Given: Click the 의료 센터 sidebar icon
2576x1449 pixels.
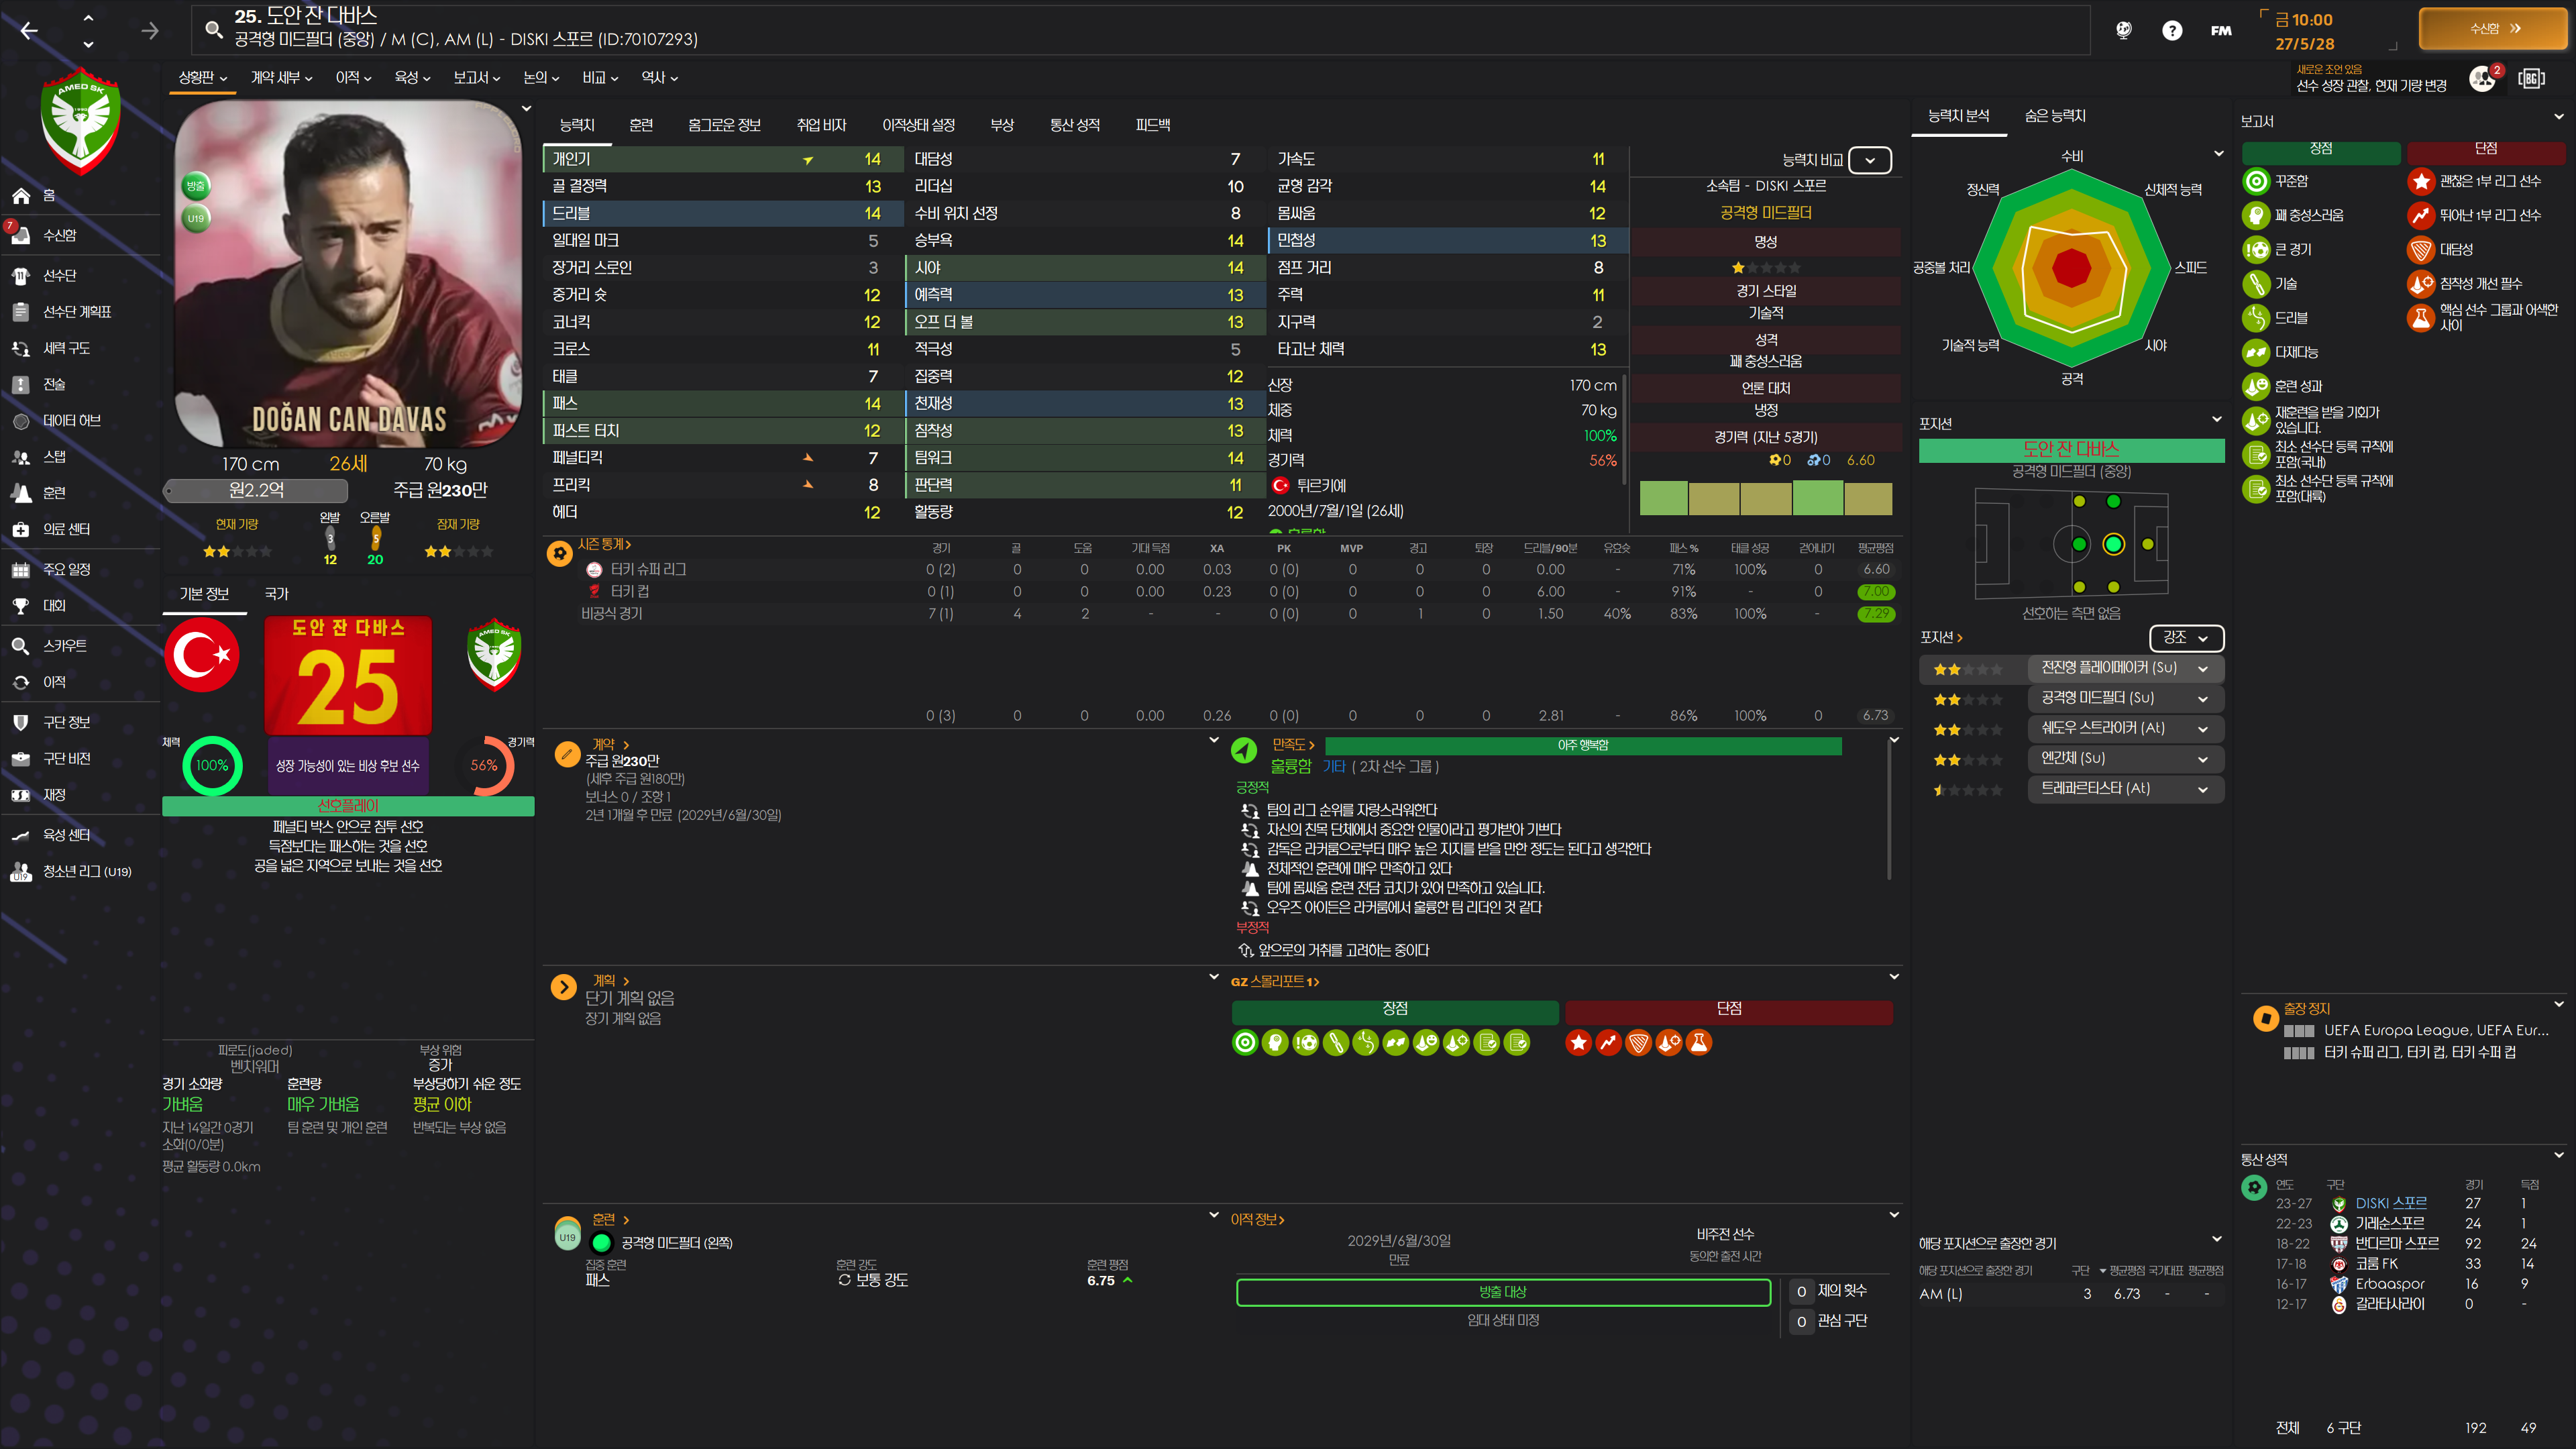Looking at the screenshot, I should point(21,530).
